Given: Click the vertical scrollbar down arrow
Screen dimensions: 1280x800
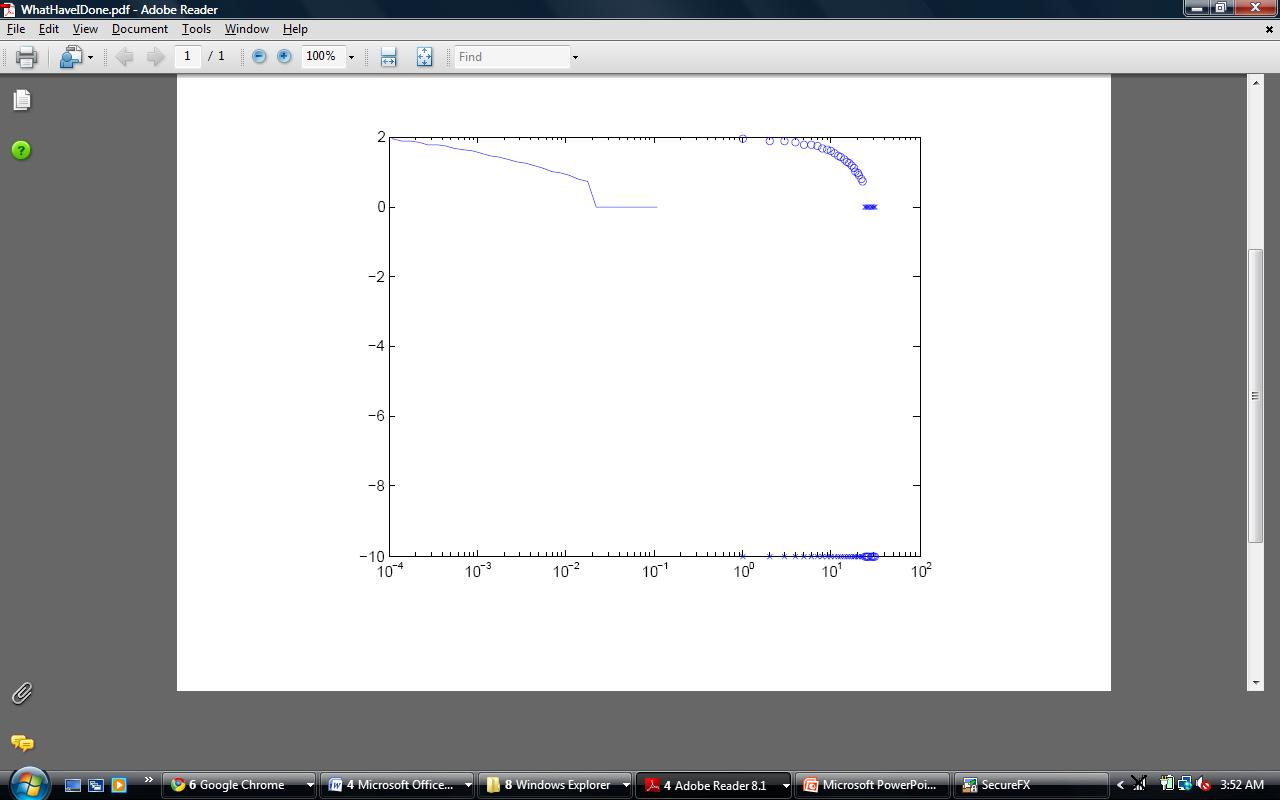Looking at the screenshot, I should (x=1256, y=683).
